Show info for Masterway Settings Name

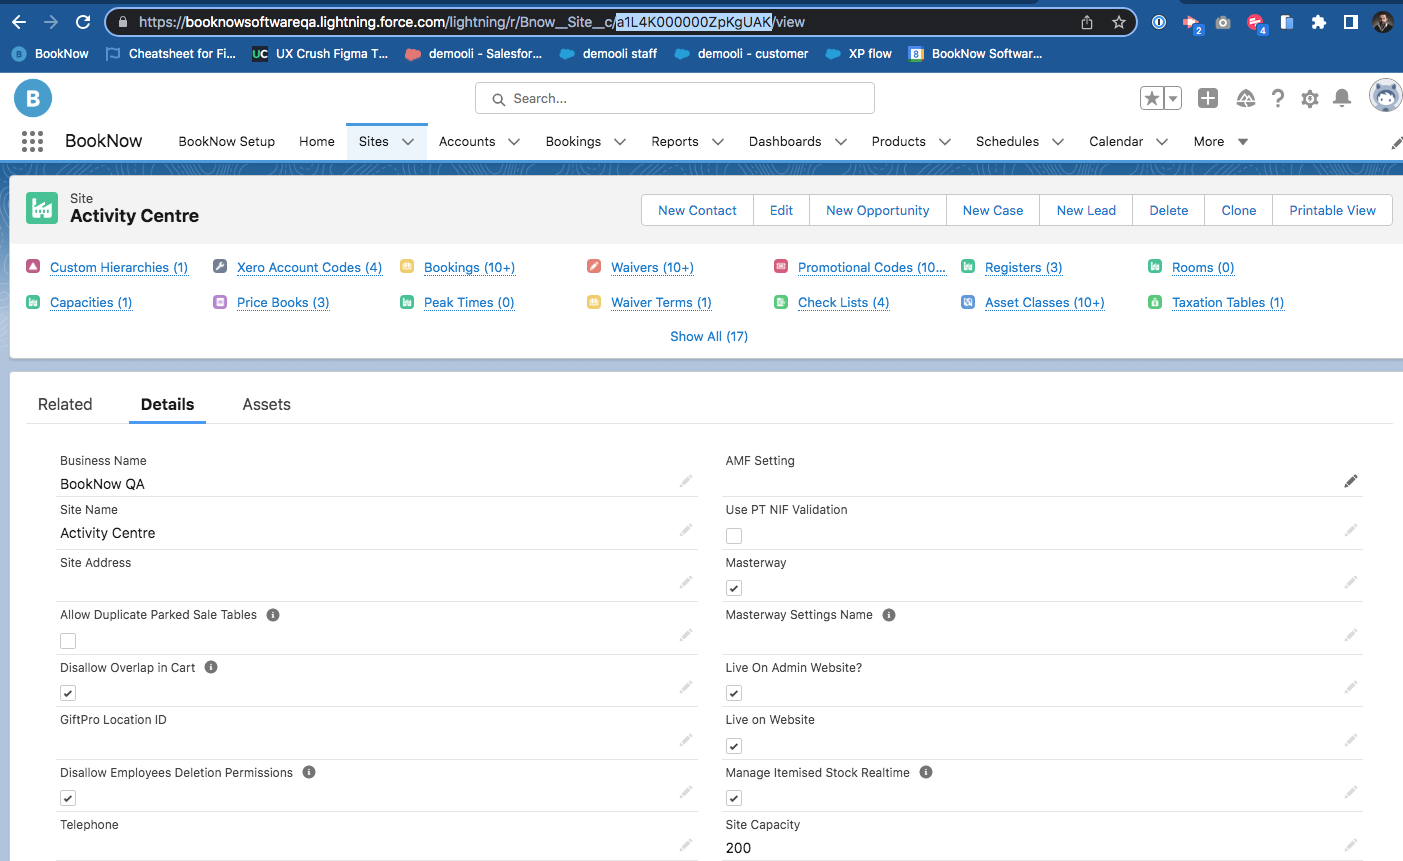coord(889,615)
